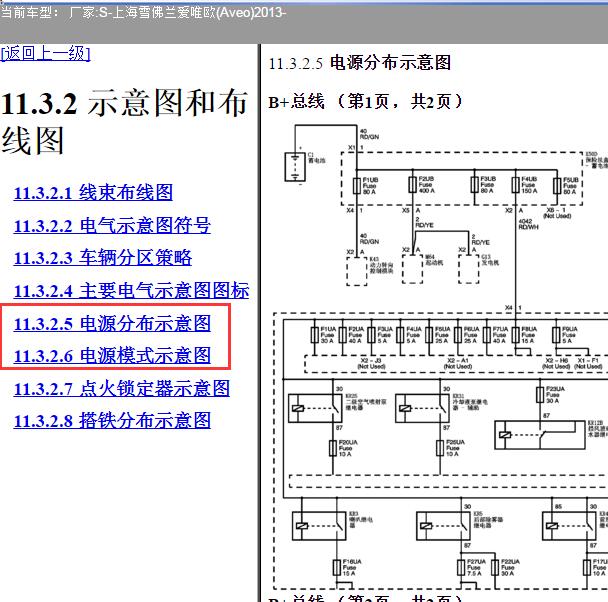The height and width of the screenshot is (602, 608).
Task: Click the F16UA 15 A fuse
Action: tap(337, 568)
